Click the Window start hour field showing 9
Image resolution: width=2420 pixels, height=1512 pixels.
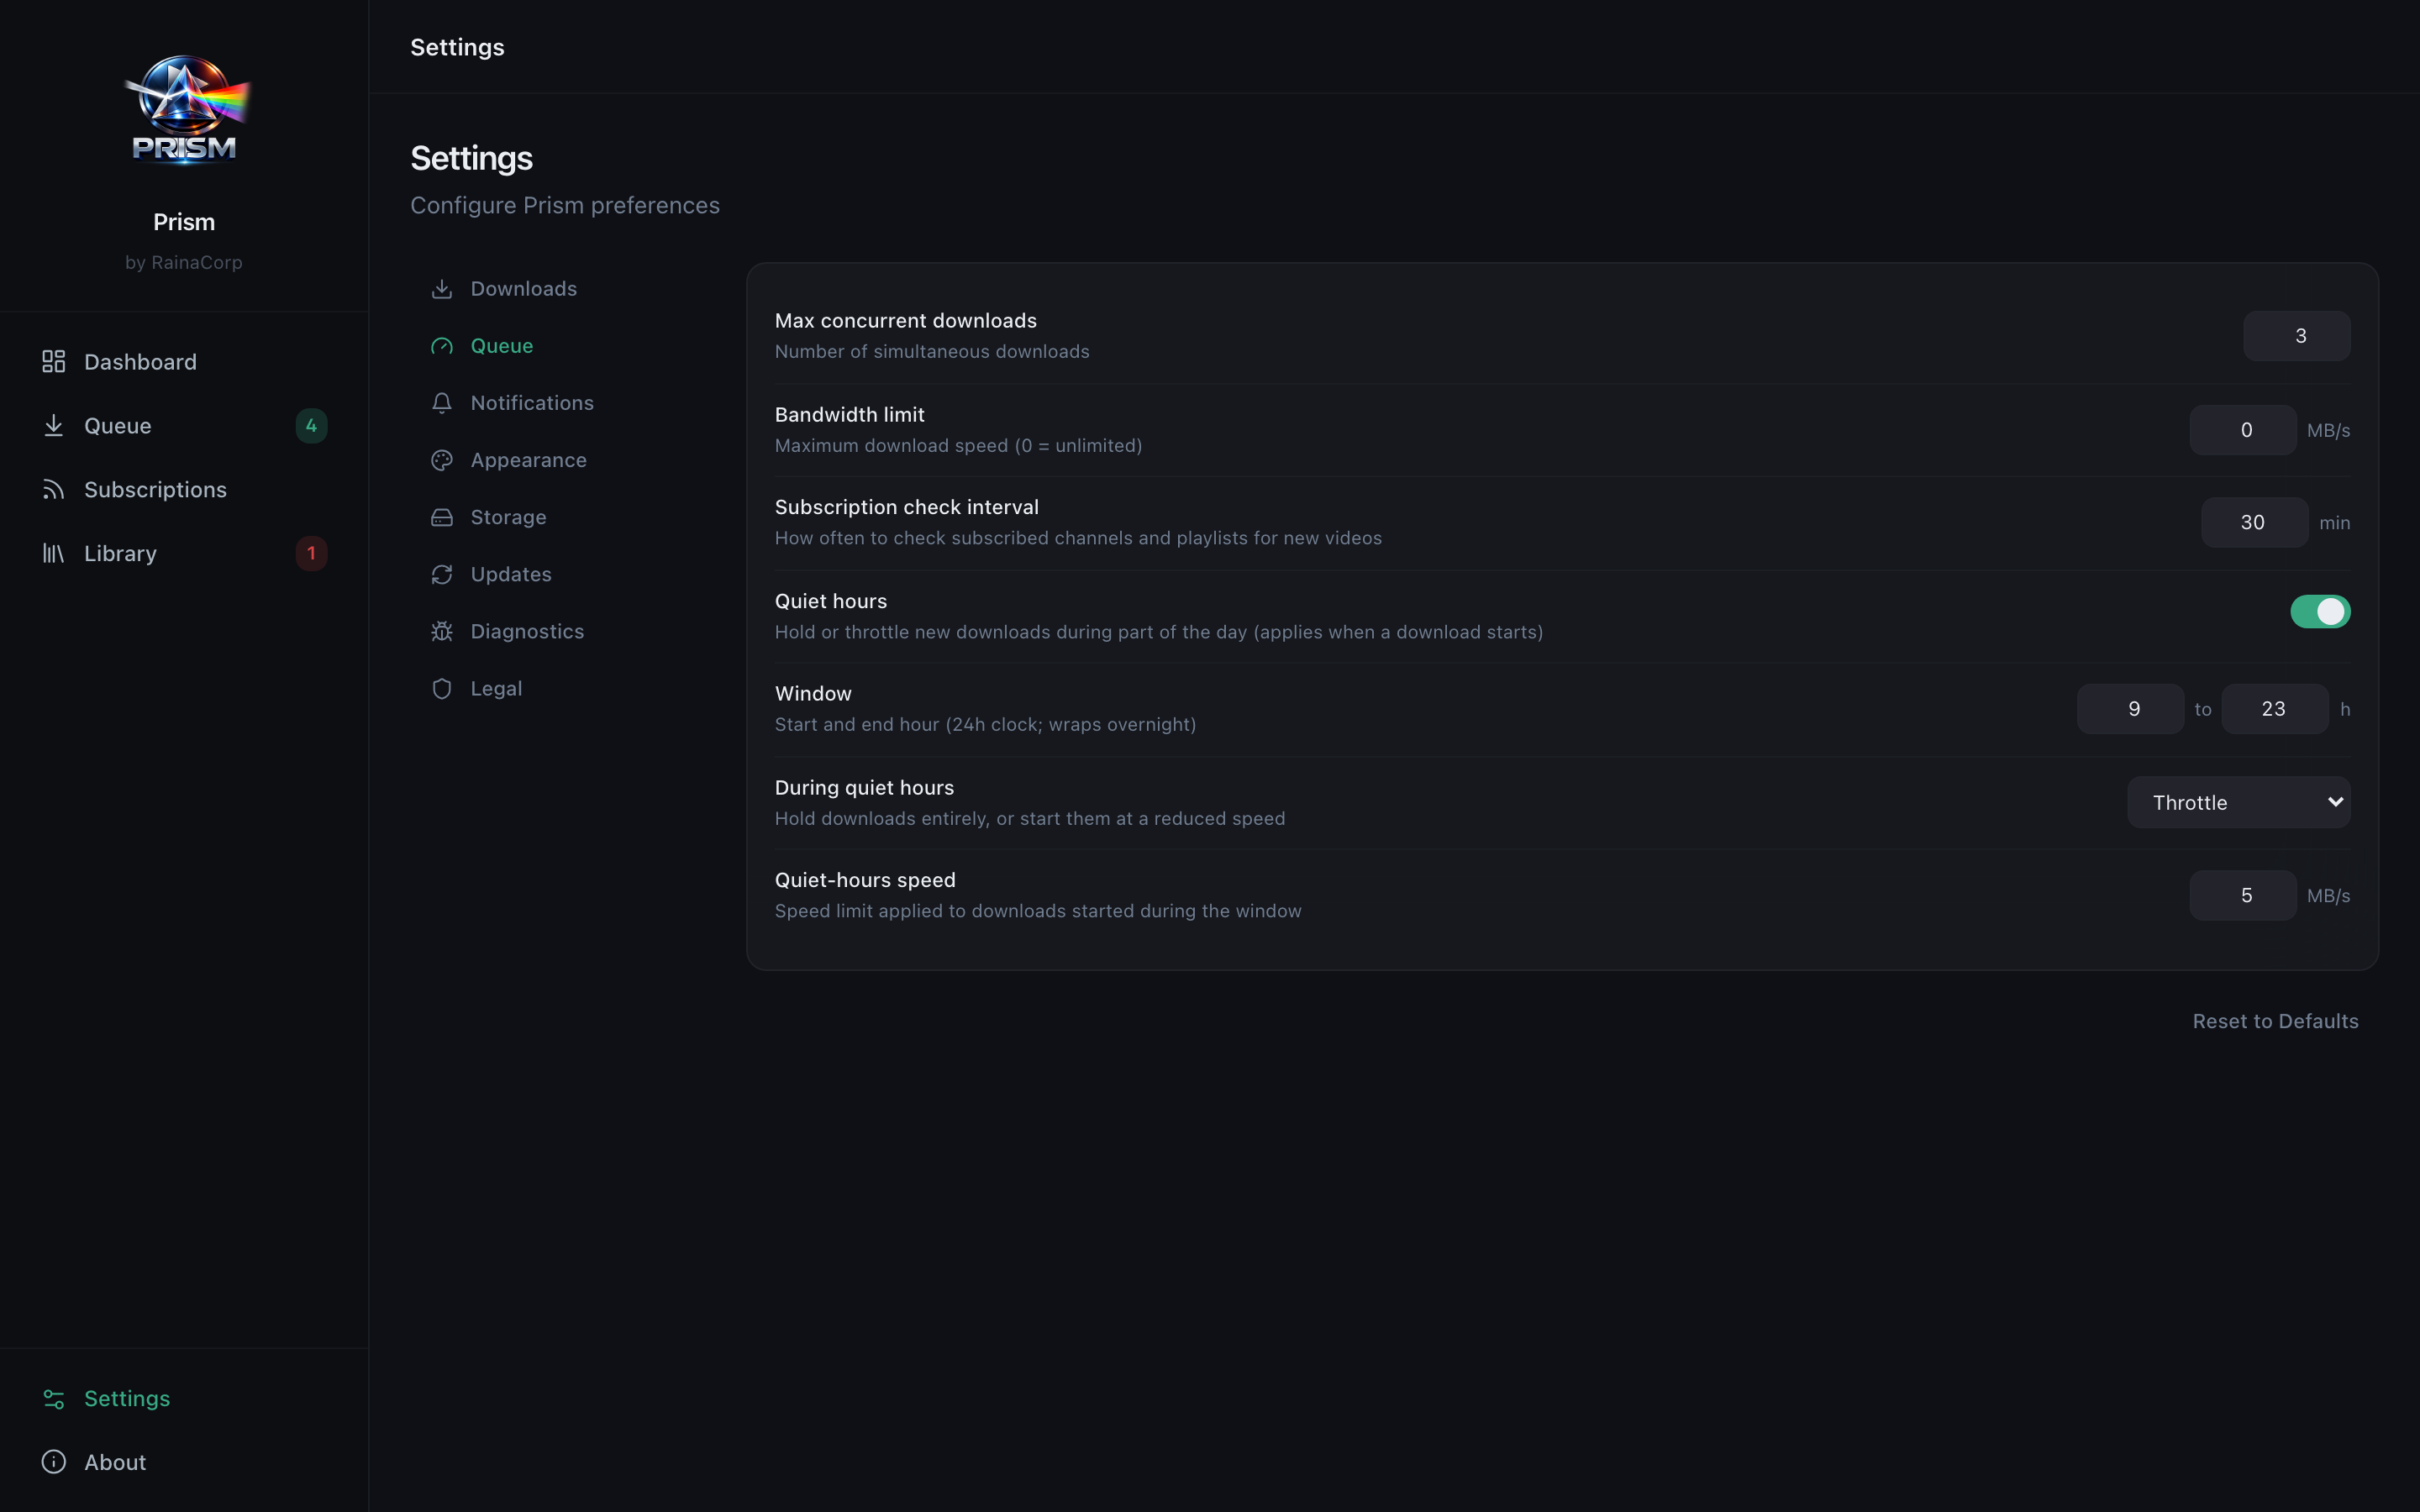2130,709
